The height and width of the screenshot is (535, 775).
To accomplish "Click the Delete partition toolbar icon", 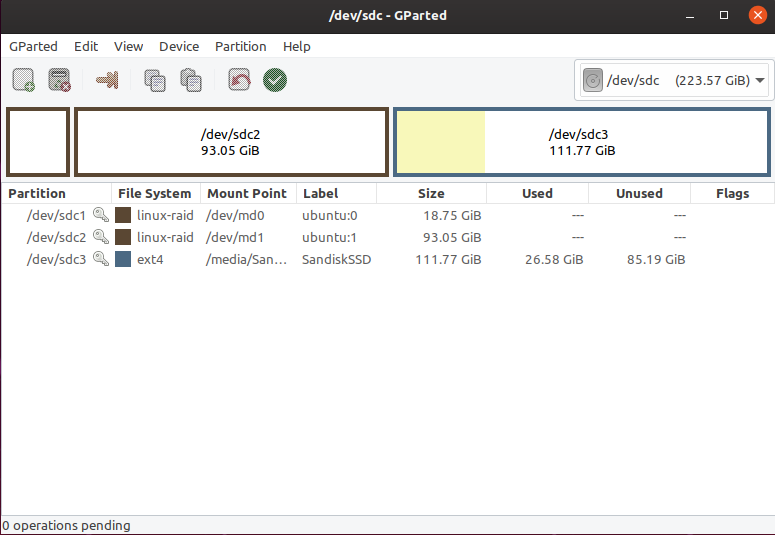I will [59, 80].
